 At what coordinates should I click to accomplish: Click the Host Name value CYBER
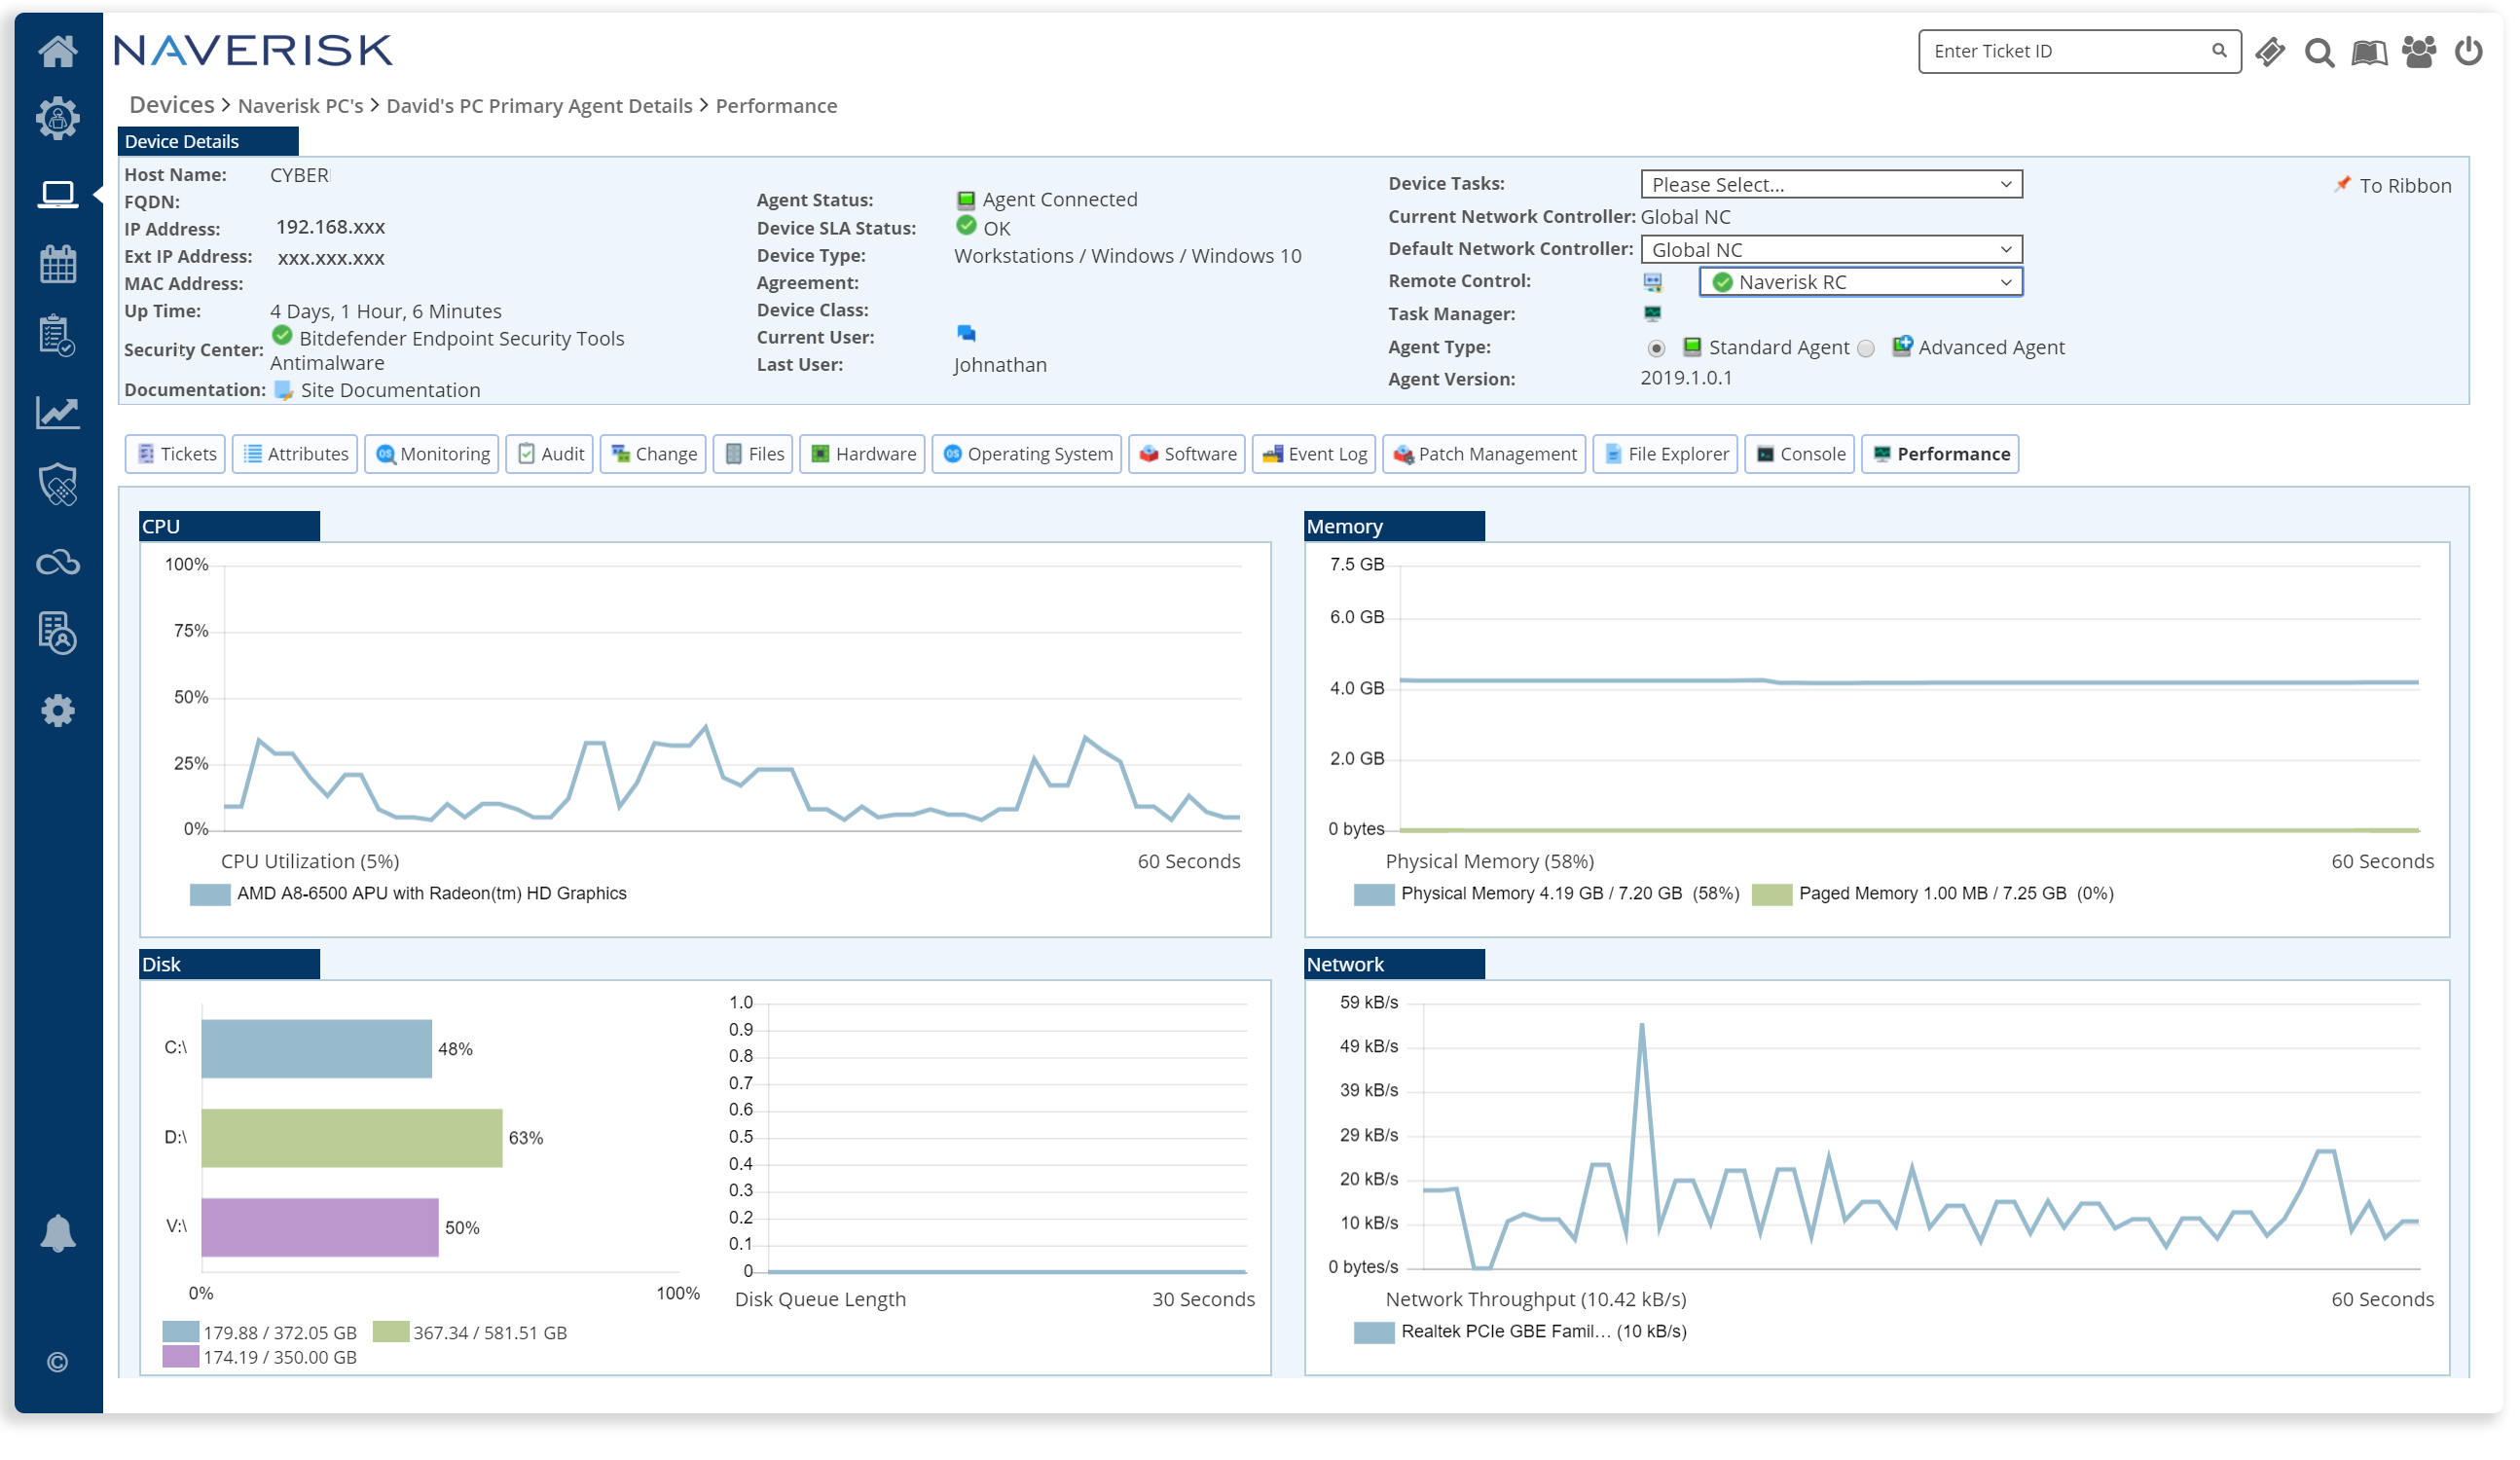(x=299, y=175)
